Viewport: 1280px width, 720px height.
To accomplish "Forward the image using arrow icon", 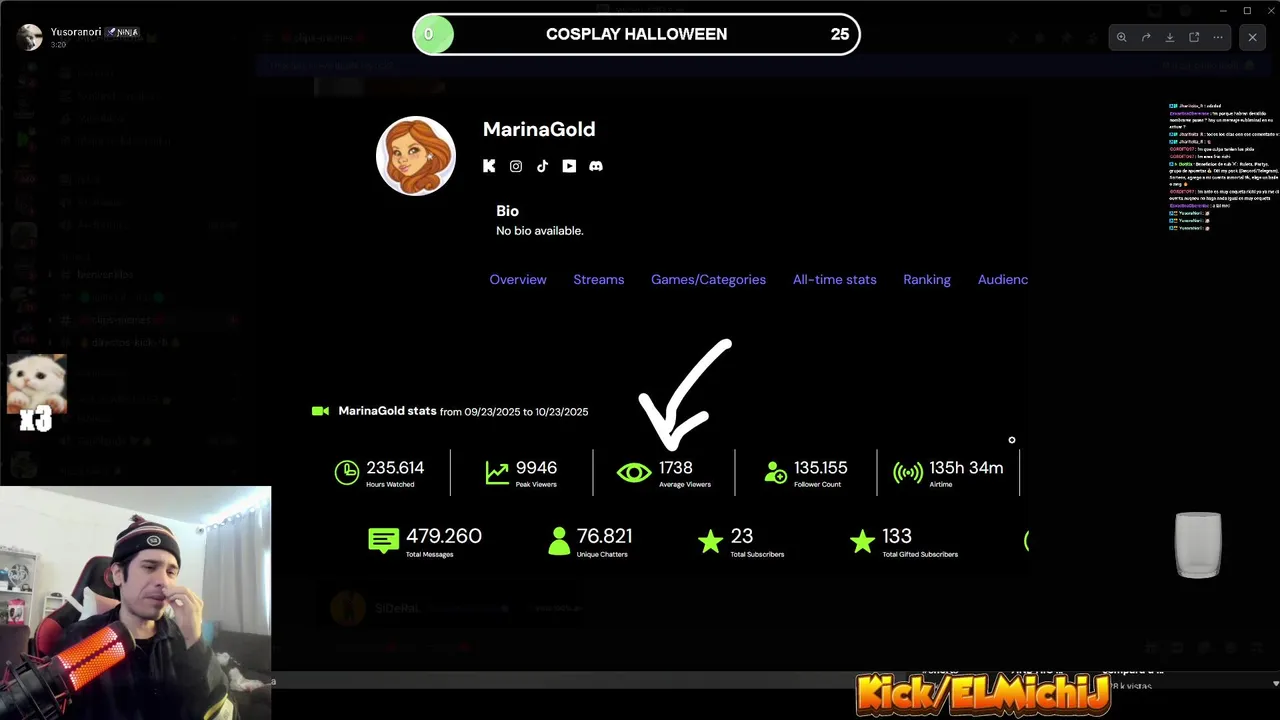I will tap(1146, 37).
